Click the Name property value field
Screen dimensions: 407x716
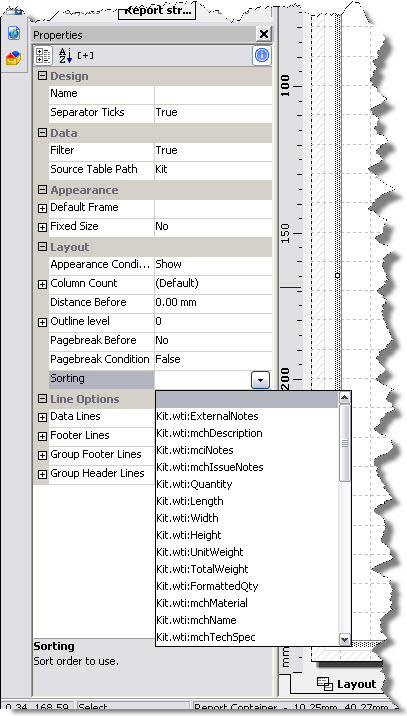[x=213, y=94]
